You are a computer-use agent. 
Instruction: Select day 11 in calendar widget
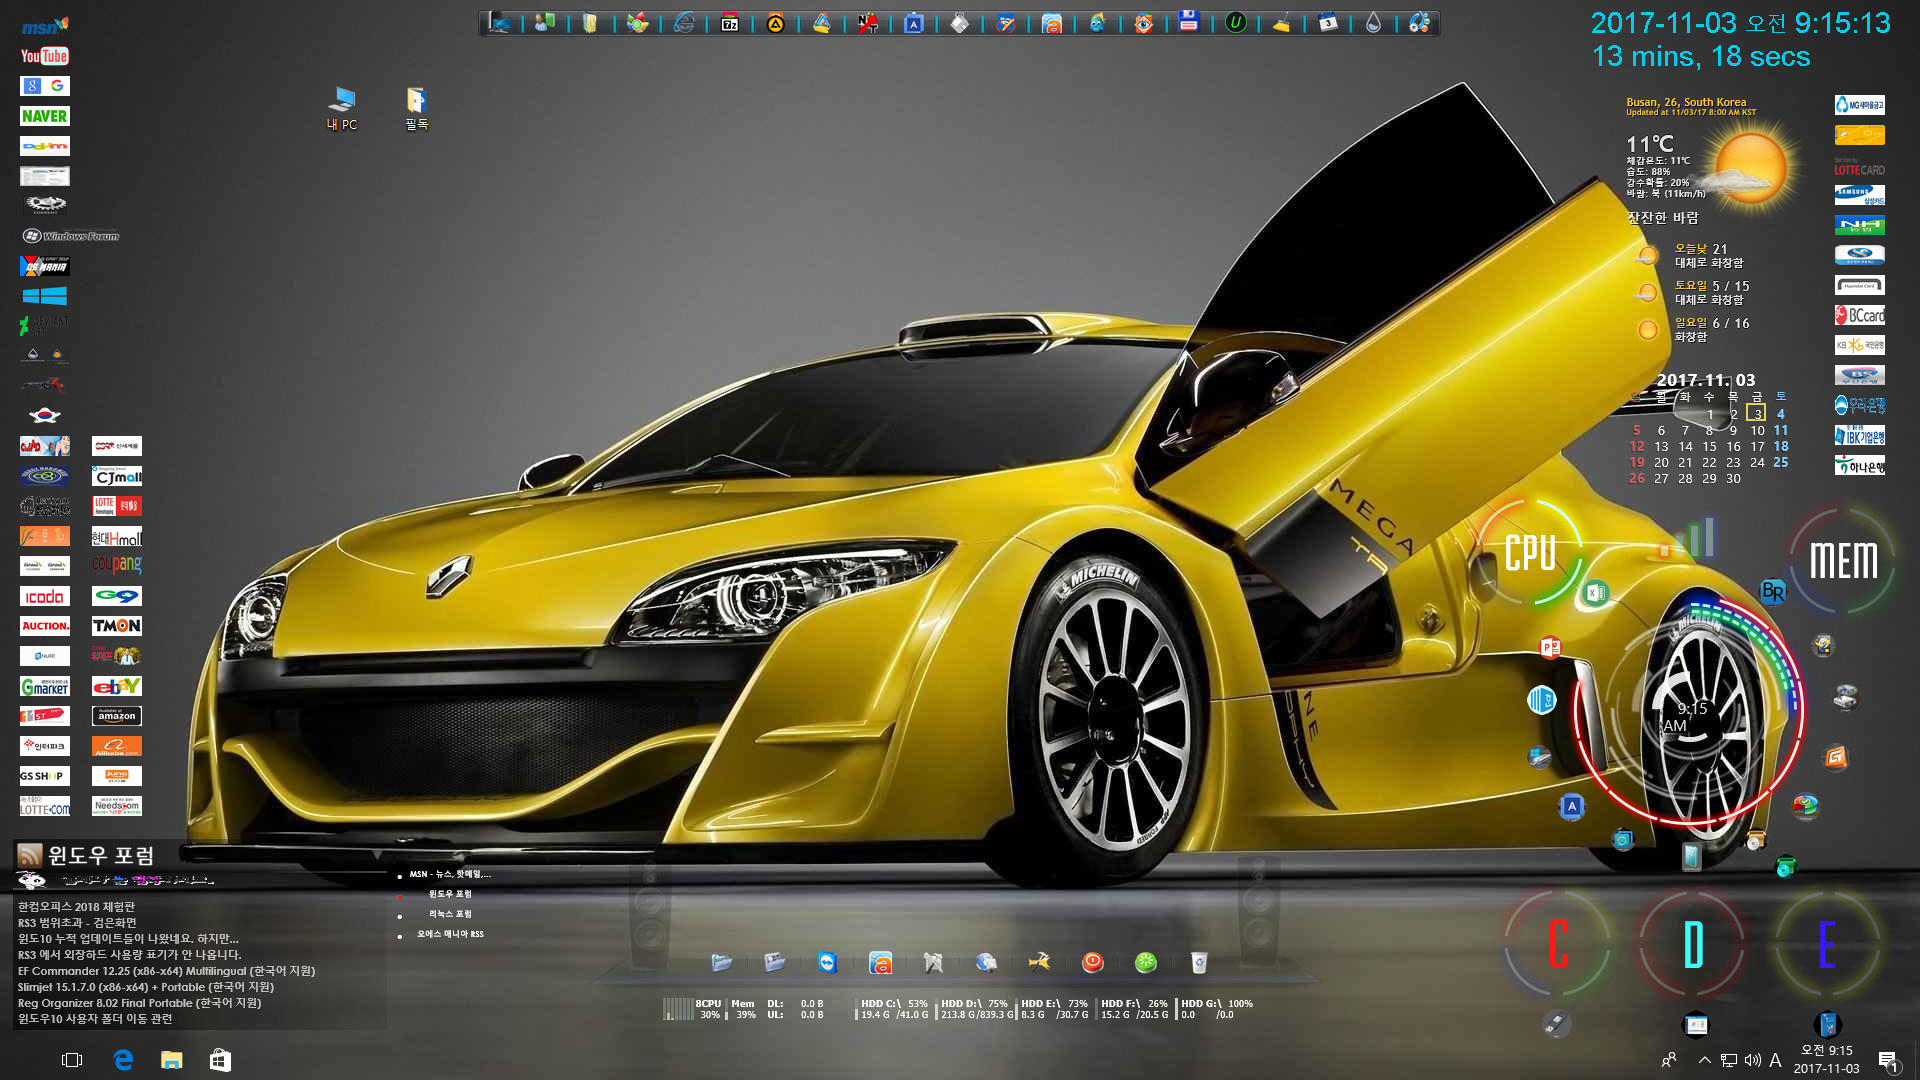(1781, 430)
